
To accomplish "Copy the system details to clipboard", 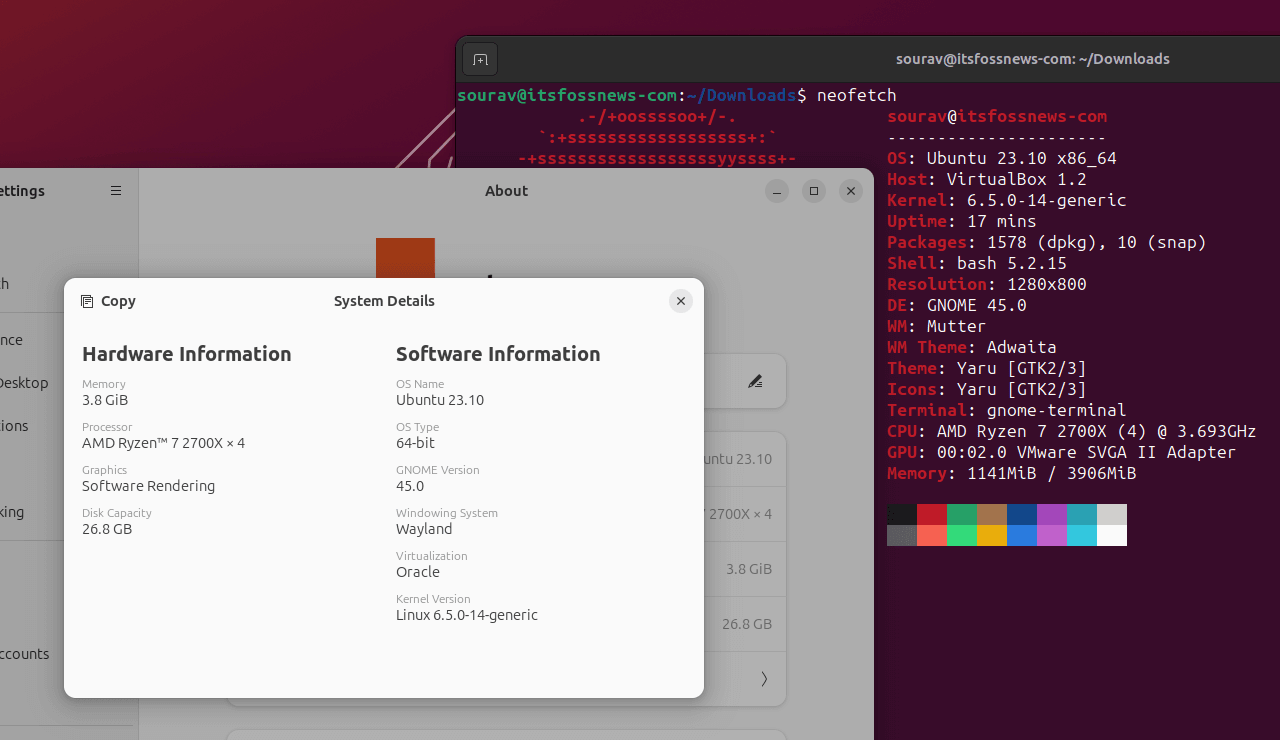I will 108,301.
